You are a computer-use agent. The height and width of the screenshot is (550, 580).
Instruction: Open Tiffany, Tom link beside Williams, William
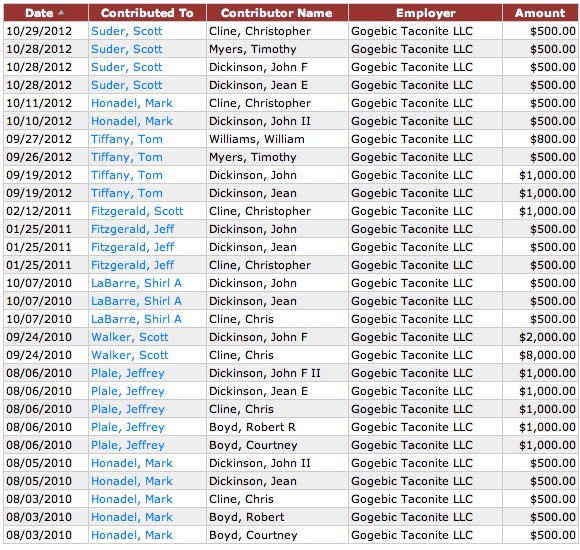click(127, 139)
